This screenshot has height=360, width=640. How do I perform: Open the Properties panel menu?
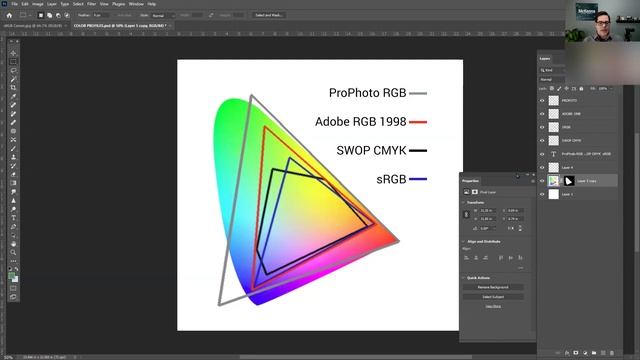point(532,181)
